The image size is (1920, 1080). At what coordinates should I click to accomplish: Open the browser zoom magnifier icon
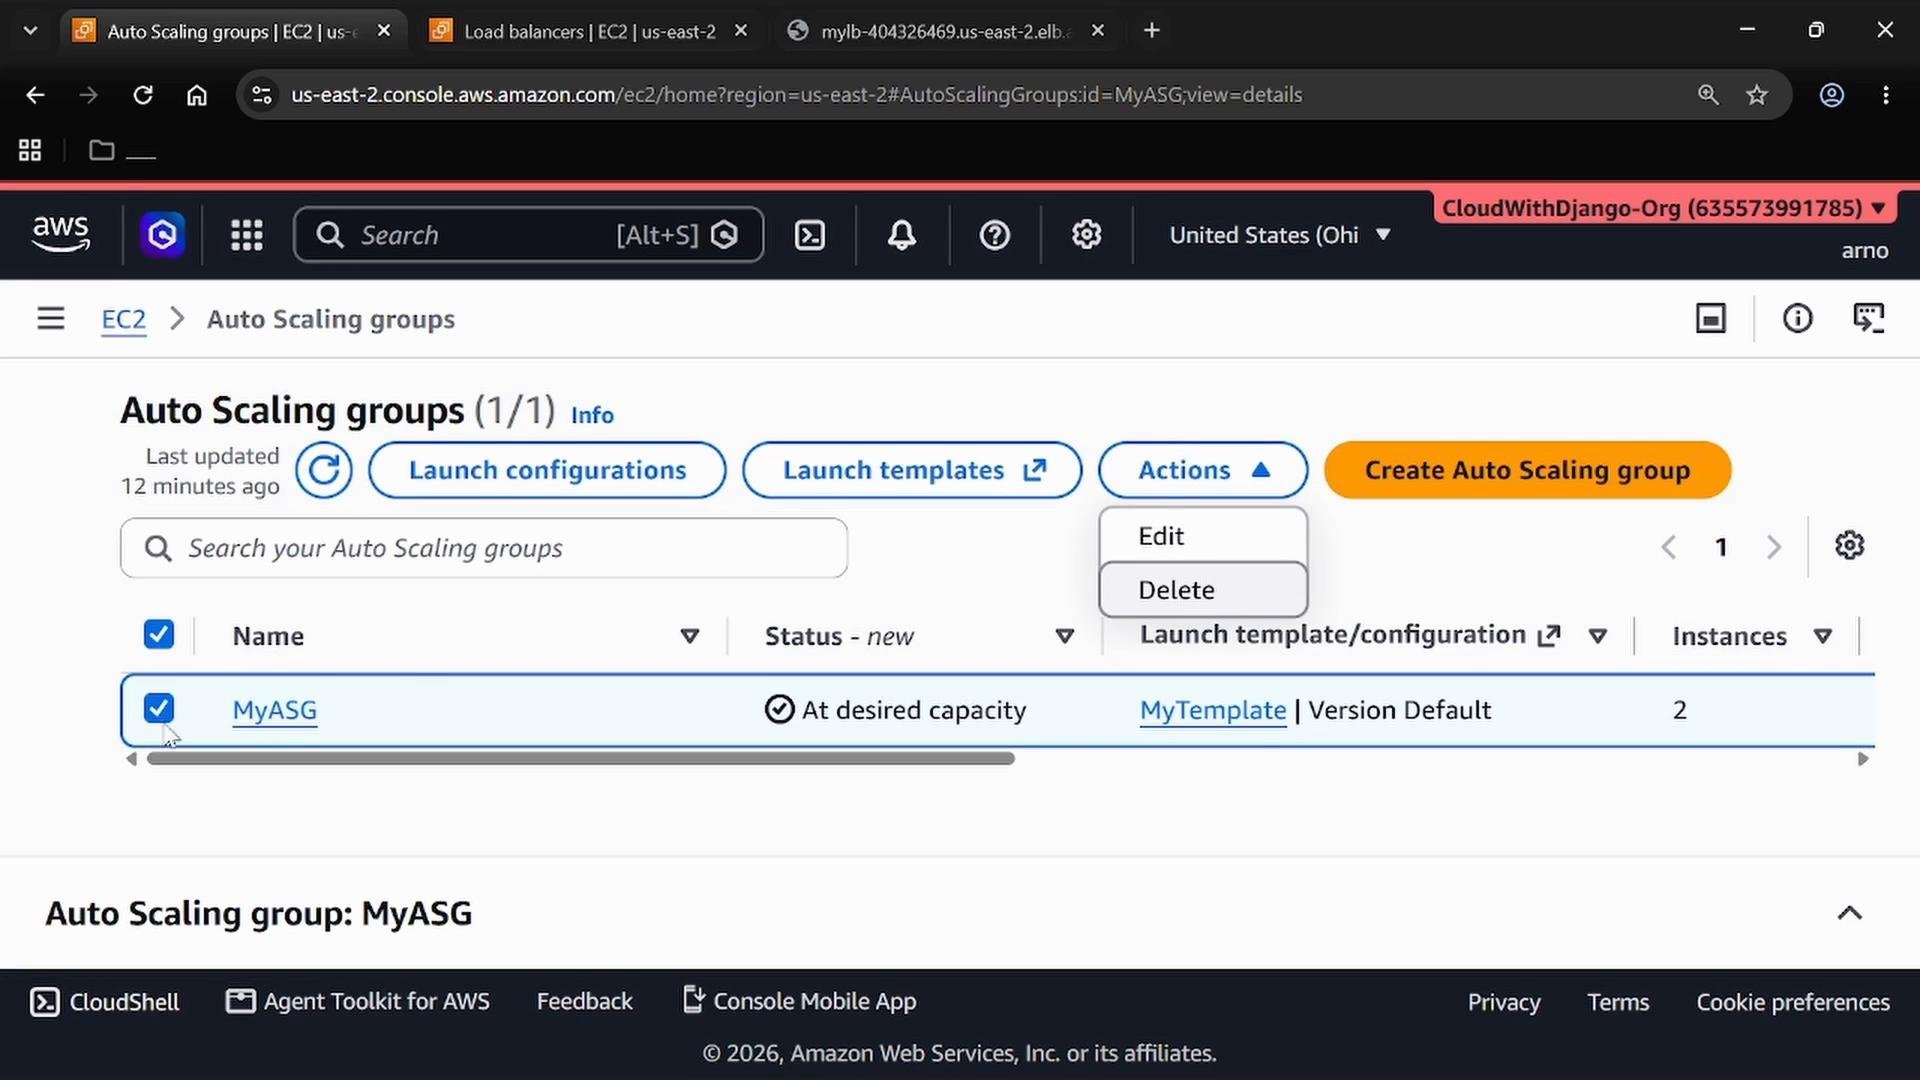point(1708,95)
